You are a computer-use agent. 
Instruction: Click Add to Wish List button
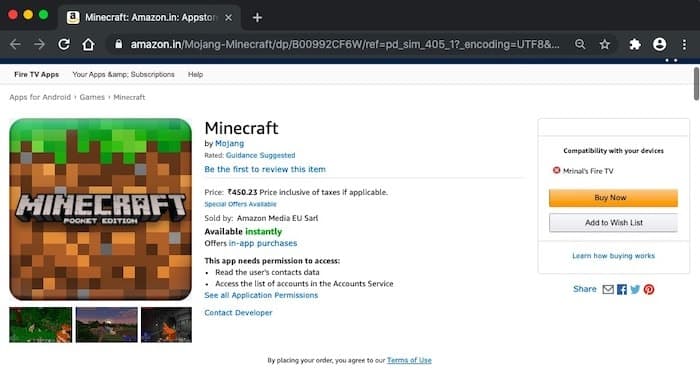[613, 223]
